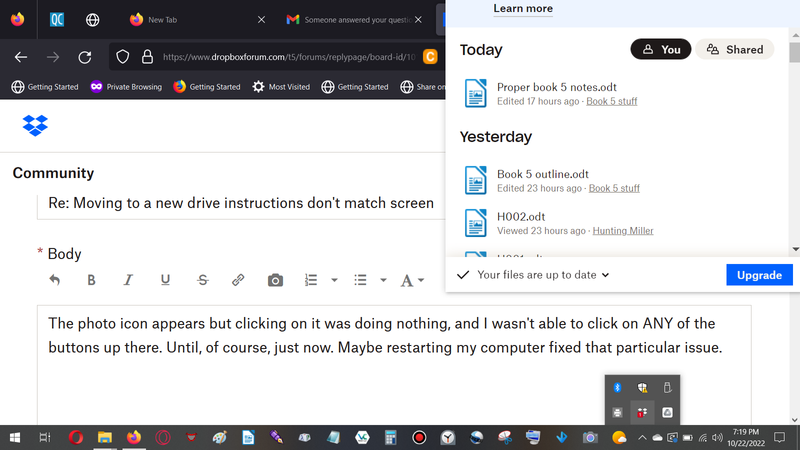Toggle italic formatting in editor
This screenshot has width=800, height=450.
click(128, 281)
